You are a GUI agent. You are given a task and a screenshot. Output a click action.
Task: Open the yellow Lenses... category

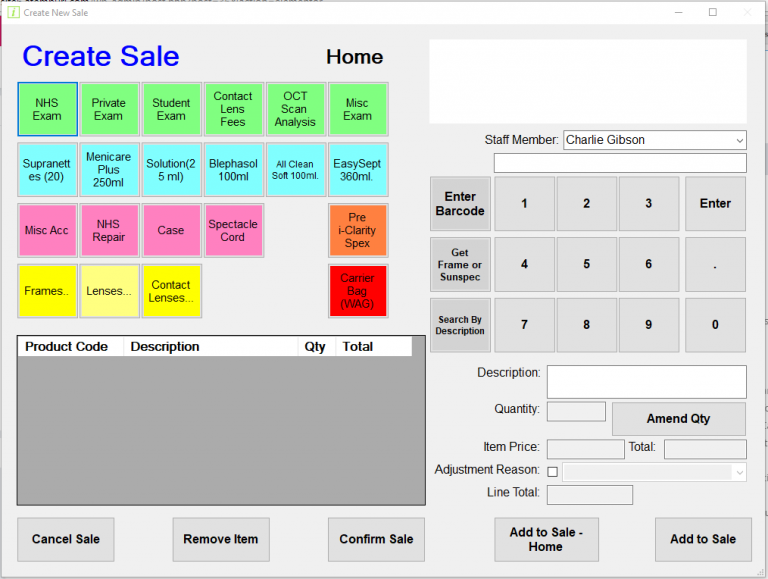click(x=109, y=291)
